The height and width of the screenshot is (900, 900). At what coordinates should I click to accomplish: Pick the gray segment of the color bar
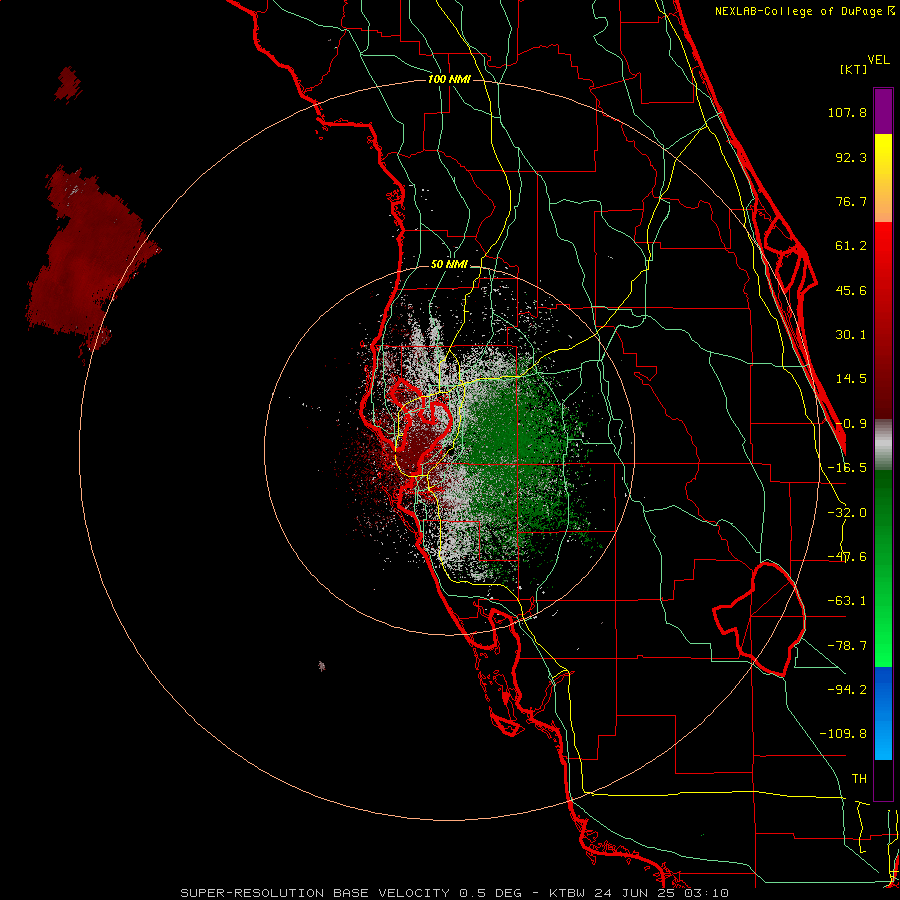883,445
